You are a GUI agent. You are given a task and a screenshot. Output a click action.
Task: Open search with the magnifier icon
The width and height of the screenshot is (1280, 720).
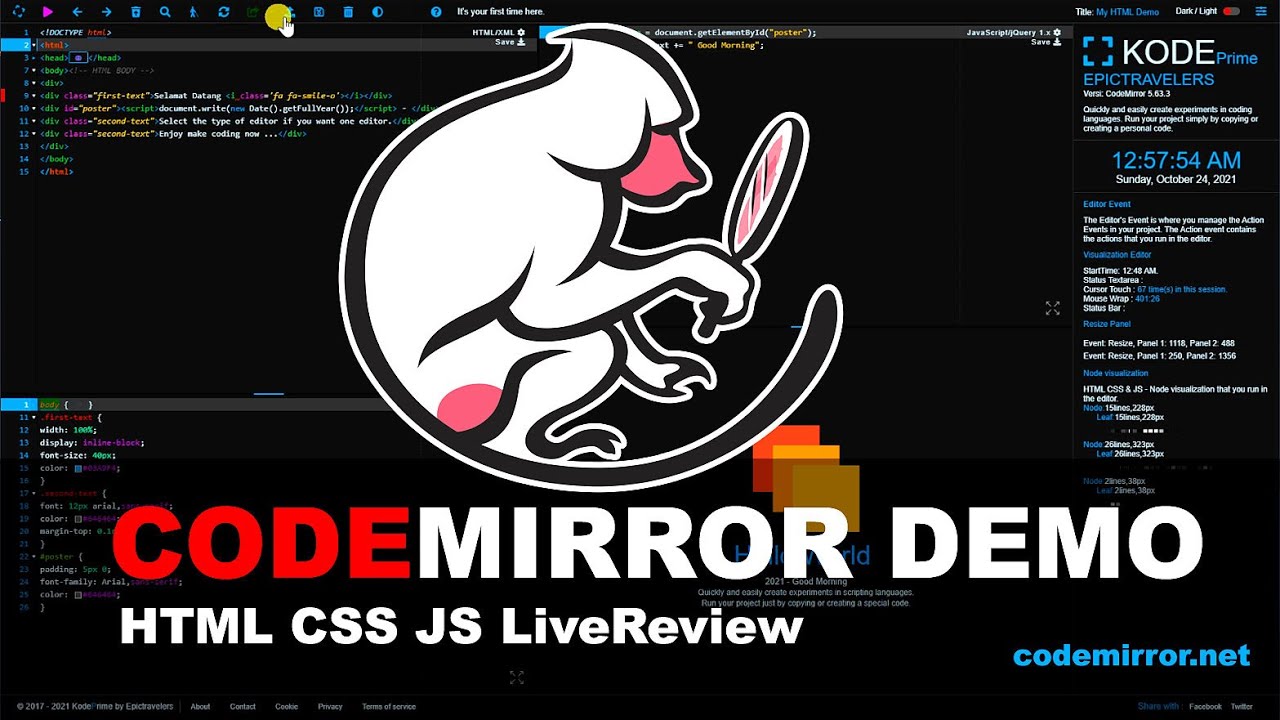[165, 12]
